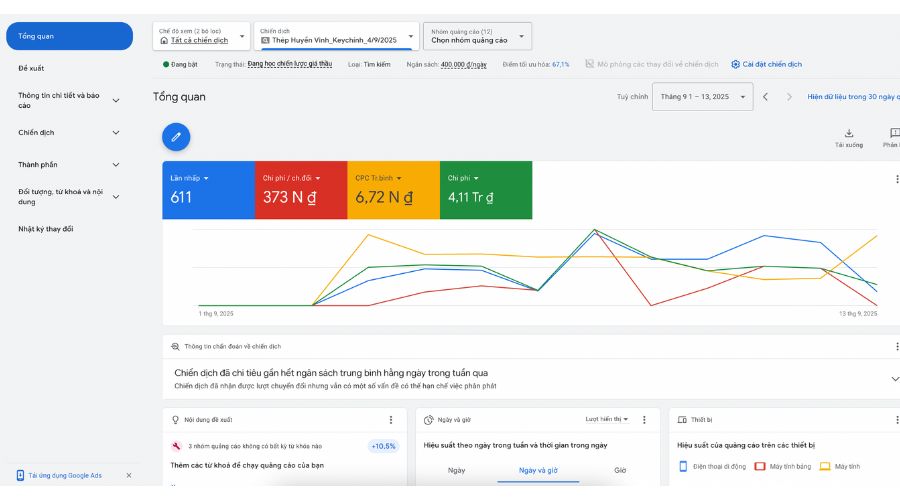Viewport: 900px width, 500px height.
Task: Switch to the Giờ tab
Action: (x=620, y=471)
